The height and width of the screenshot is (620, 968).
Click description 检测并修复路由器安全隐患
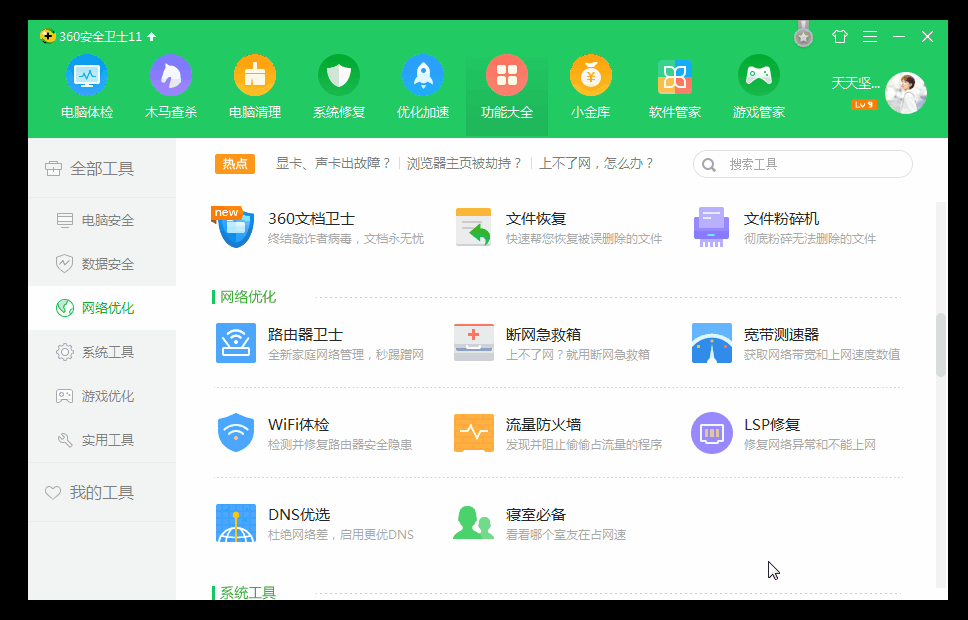point(340,445)
